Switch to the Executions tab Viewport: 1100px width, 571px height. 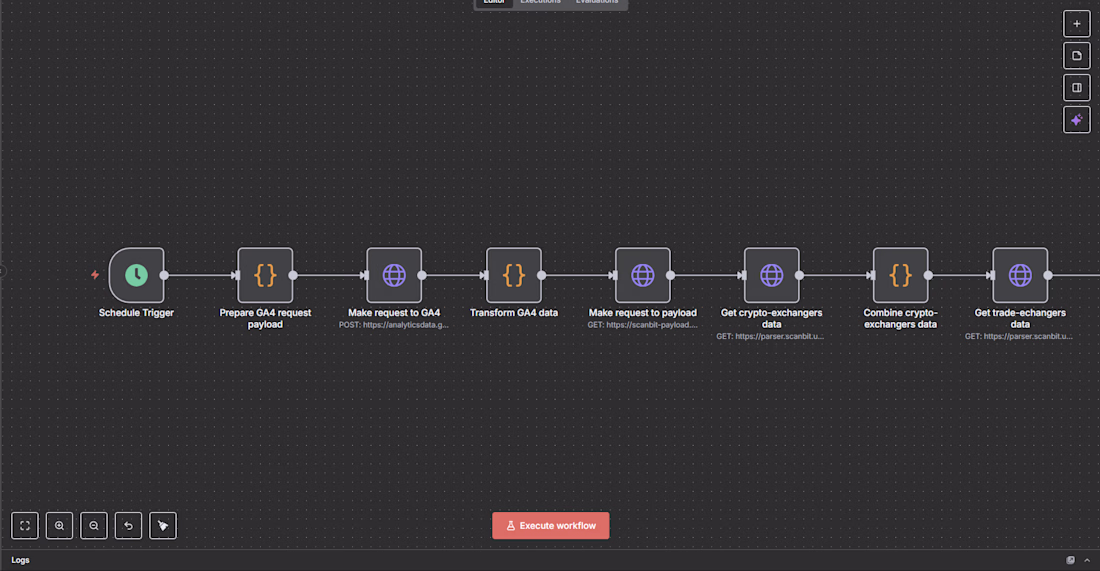540,2
